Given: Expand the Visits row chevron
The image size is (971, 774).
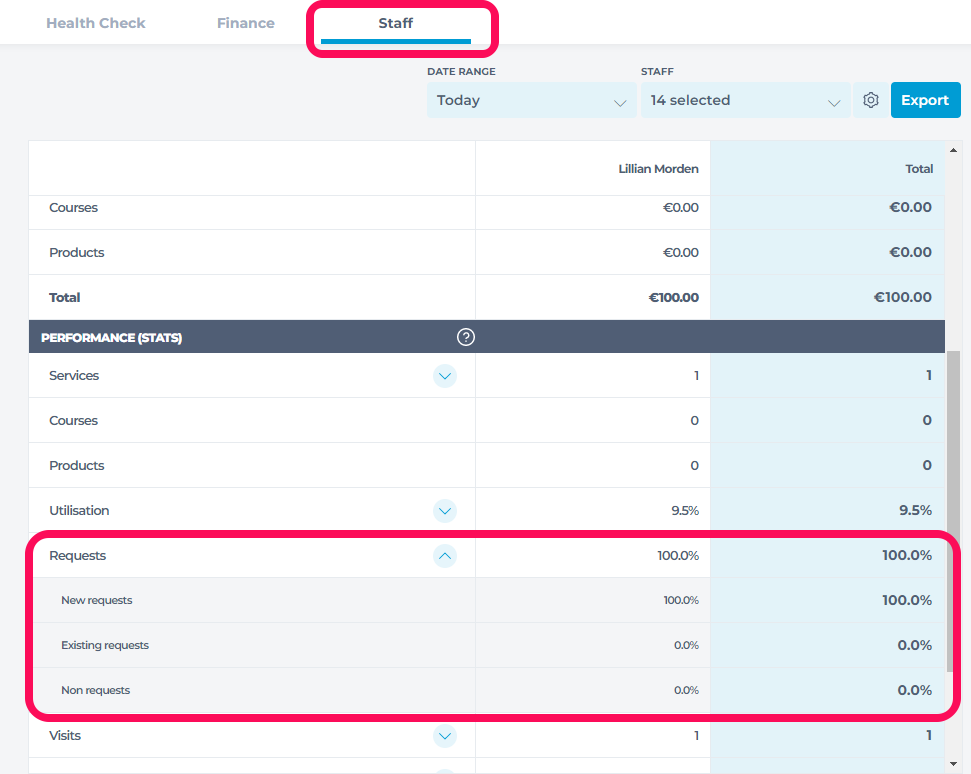Looking at the screenshot, I should (x=445, y=736).
